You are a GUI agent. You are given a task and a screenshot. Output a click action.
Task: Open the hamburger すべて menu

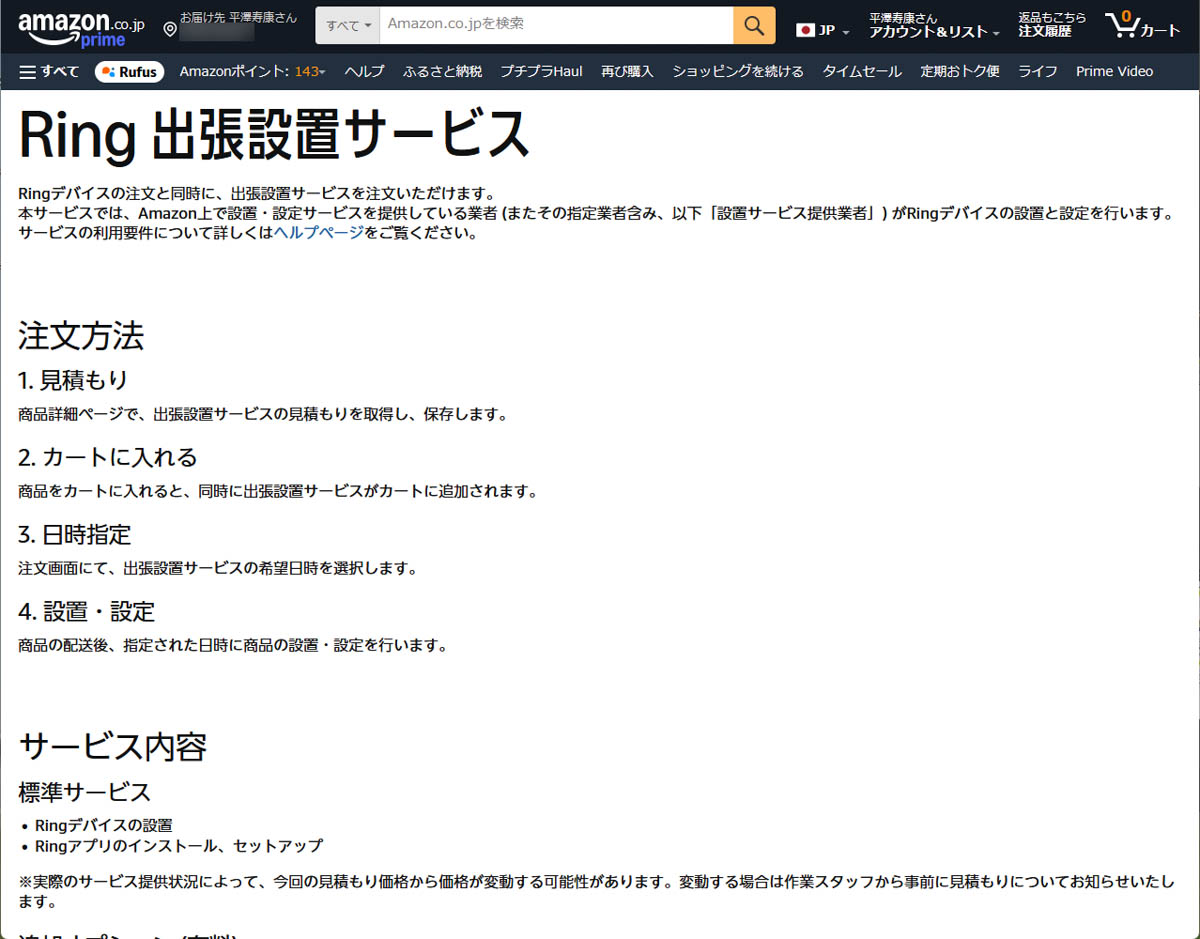[x=49, y=71]
